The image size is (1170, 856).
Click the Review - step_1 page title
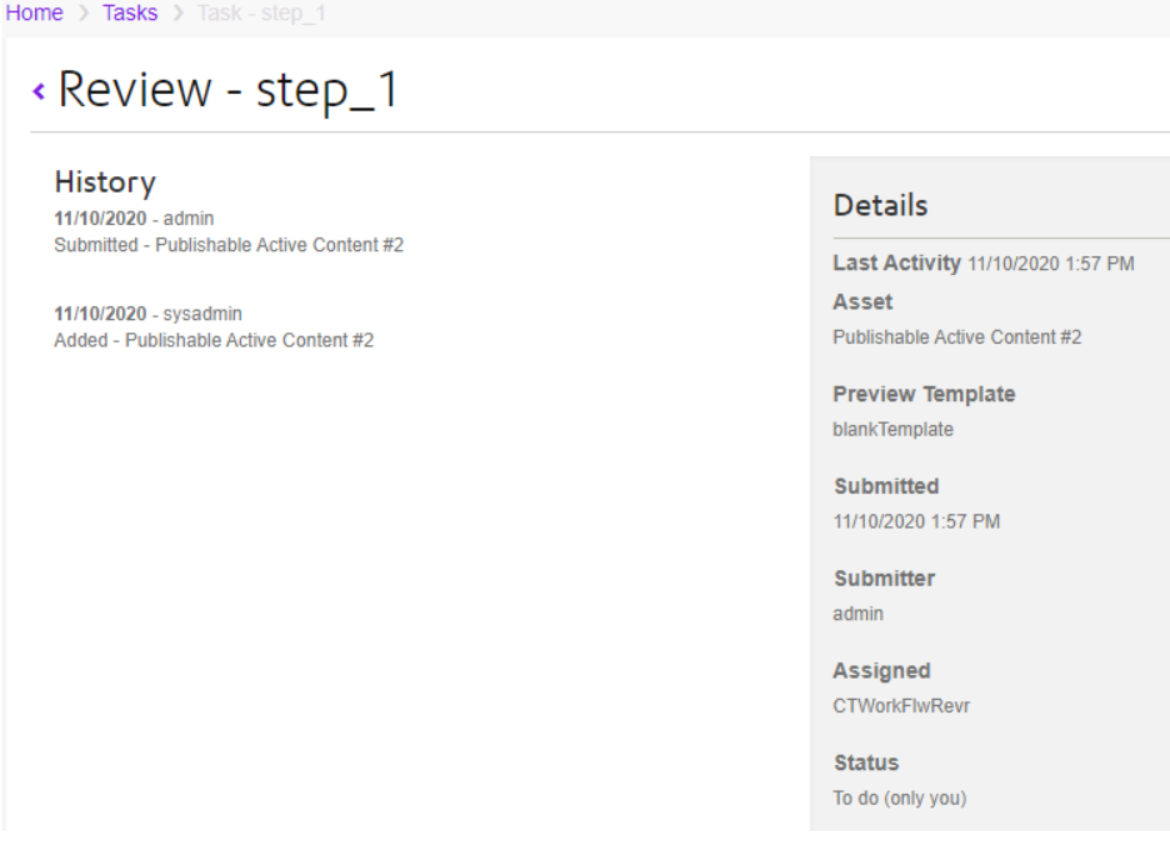[228, 90]
